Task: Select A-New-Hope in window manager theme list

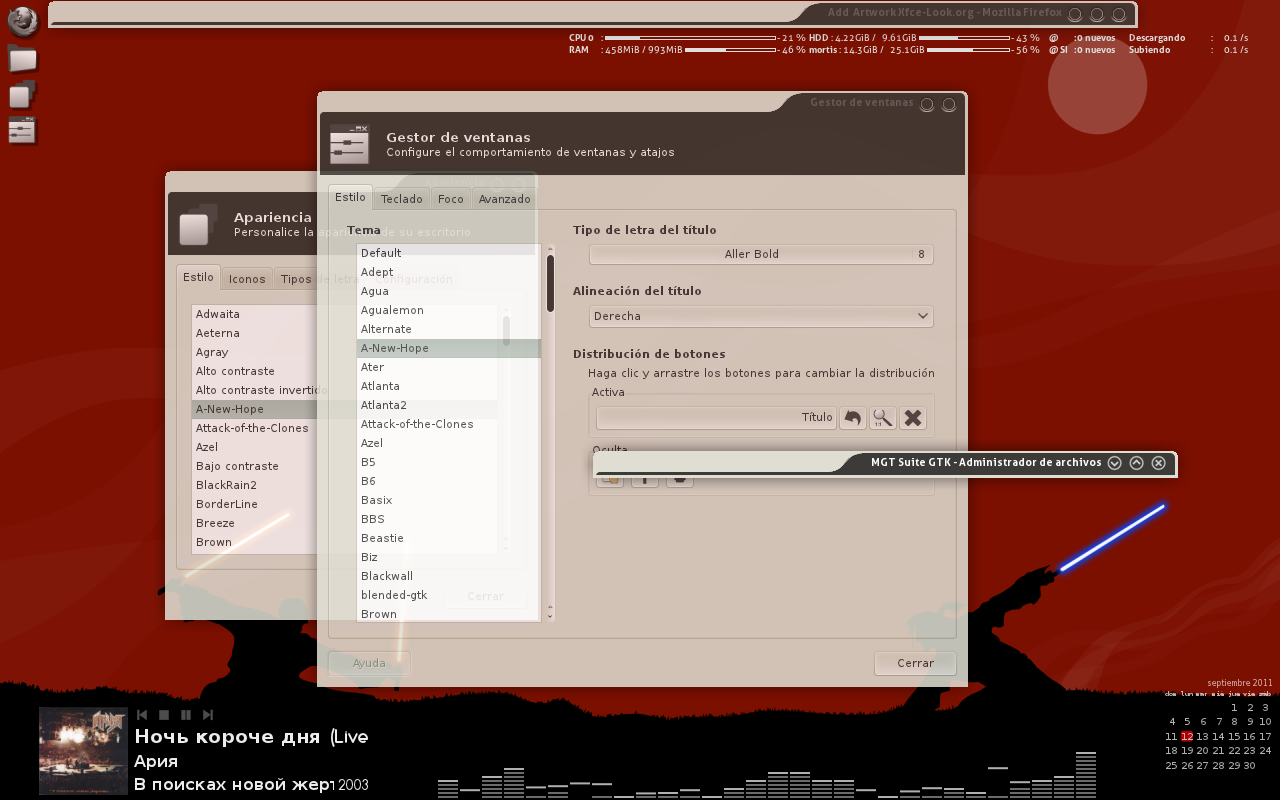Action: [x=448, y=348]
